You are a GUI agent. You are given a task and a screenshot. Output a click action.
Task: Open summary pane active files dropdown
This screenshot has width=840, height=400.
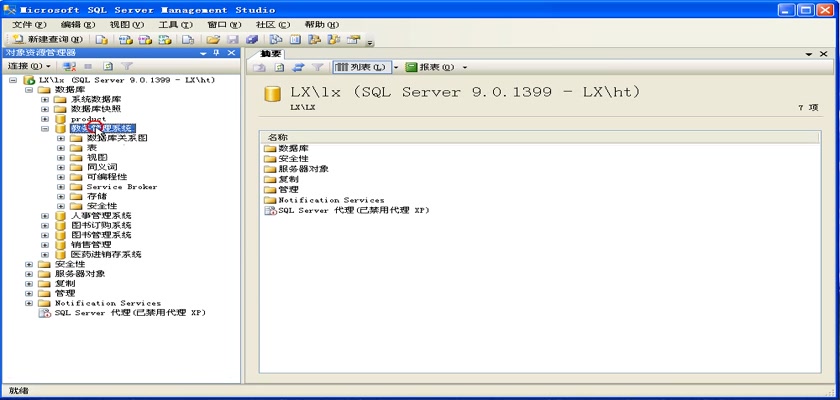pos(809,54)
